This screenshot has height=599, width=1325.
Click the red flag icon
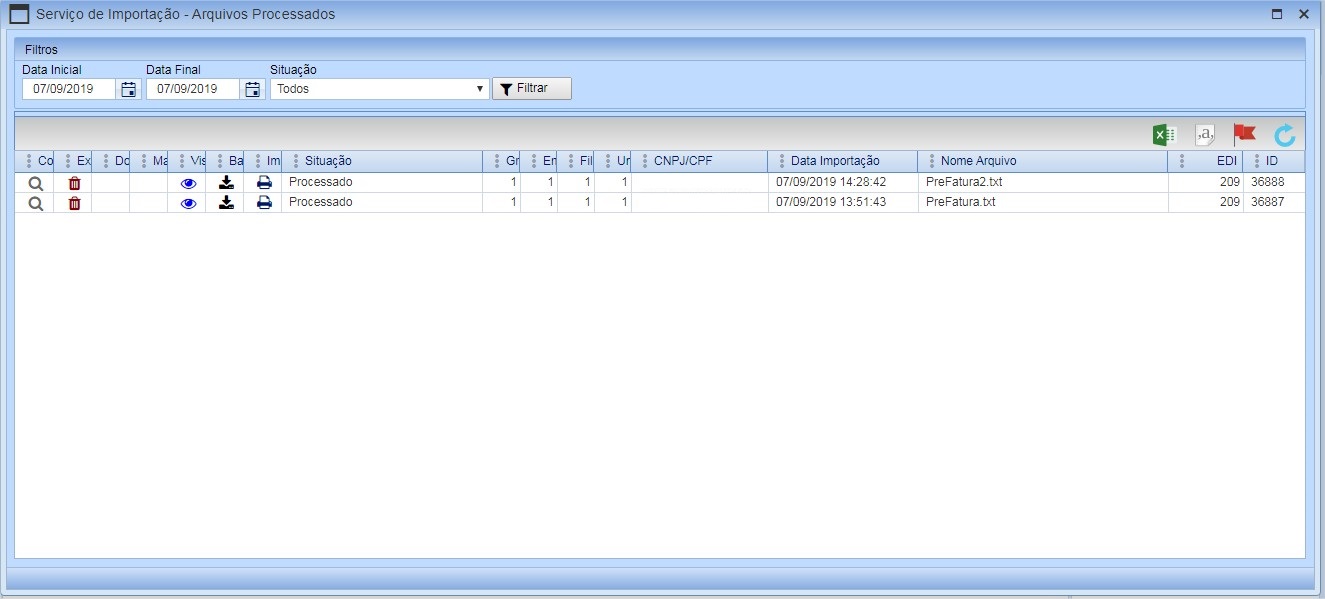click(1244, 134)
